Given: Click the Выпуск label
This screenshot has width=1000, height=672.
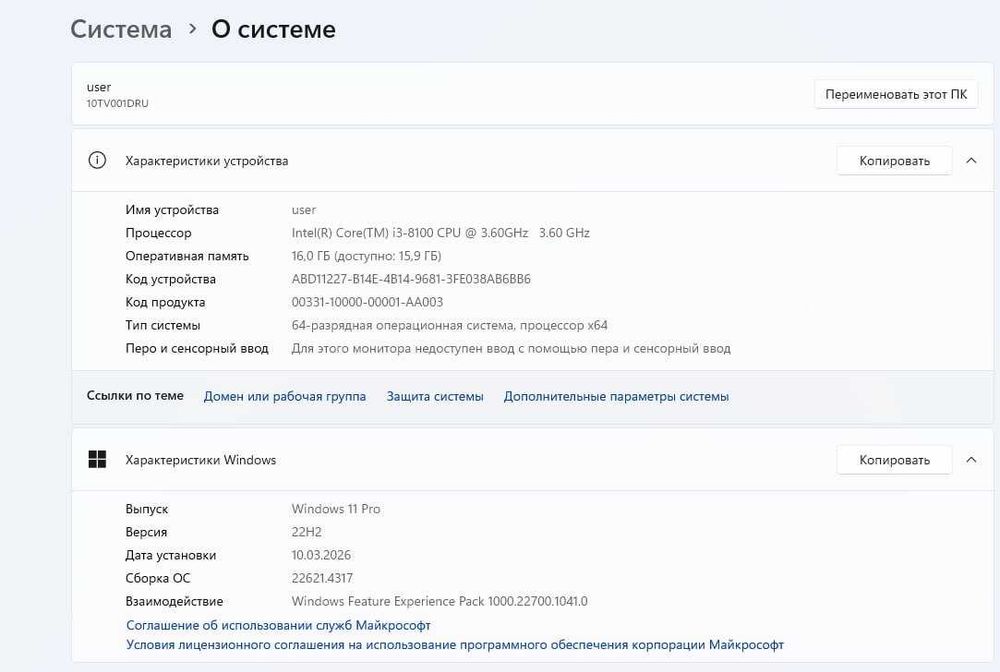Looking at the screenshot, I should 147,509.
